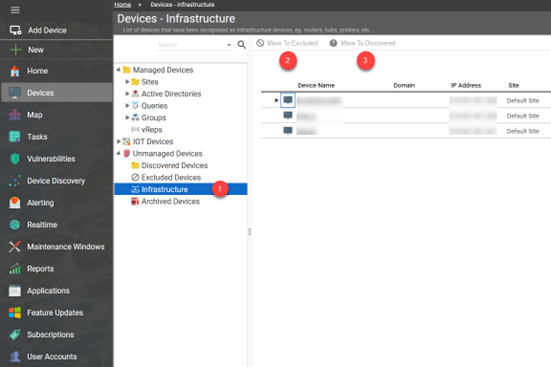Click the Devices monitor icon
The height and width of the screenshot is (367, 551).
pyautogui.click(x=15, y=93)
